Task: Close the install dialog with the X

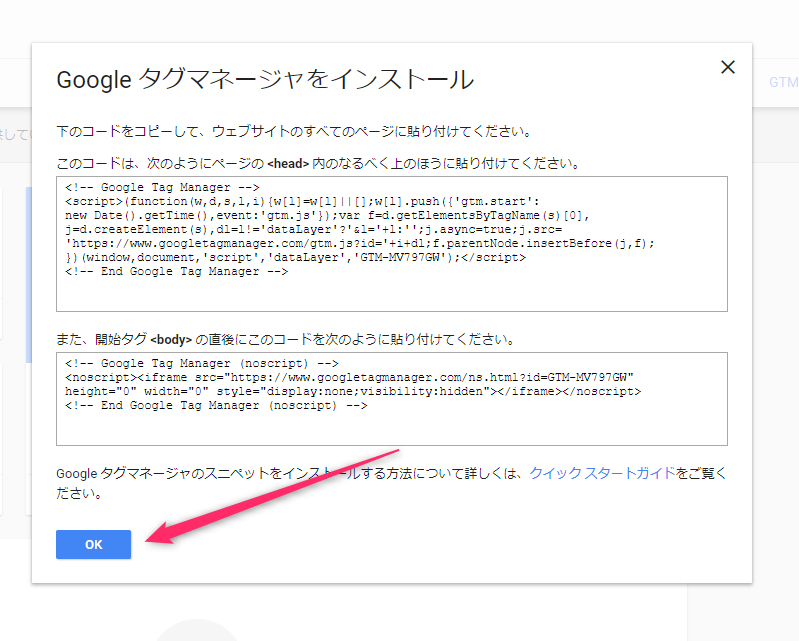Action: 728,67
